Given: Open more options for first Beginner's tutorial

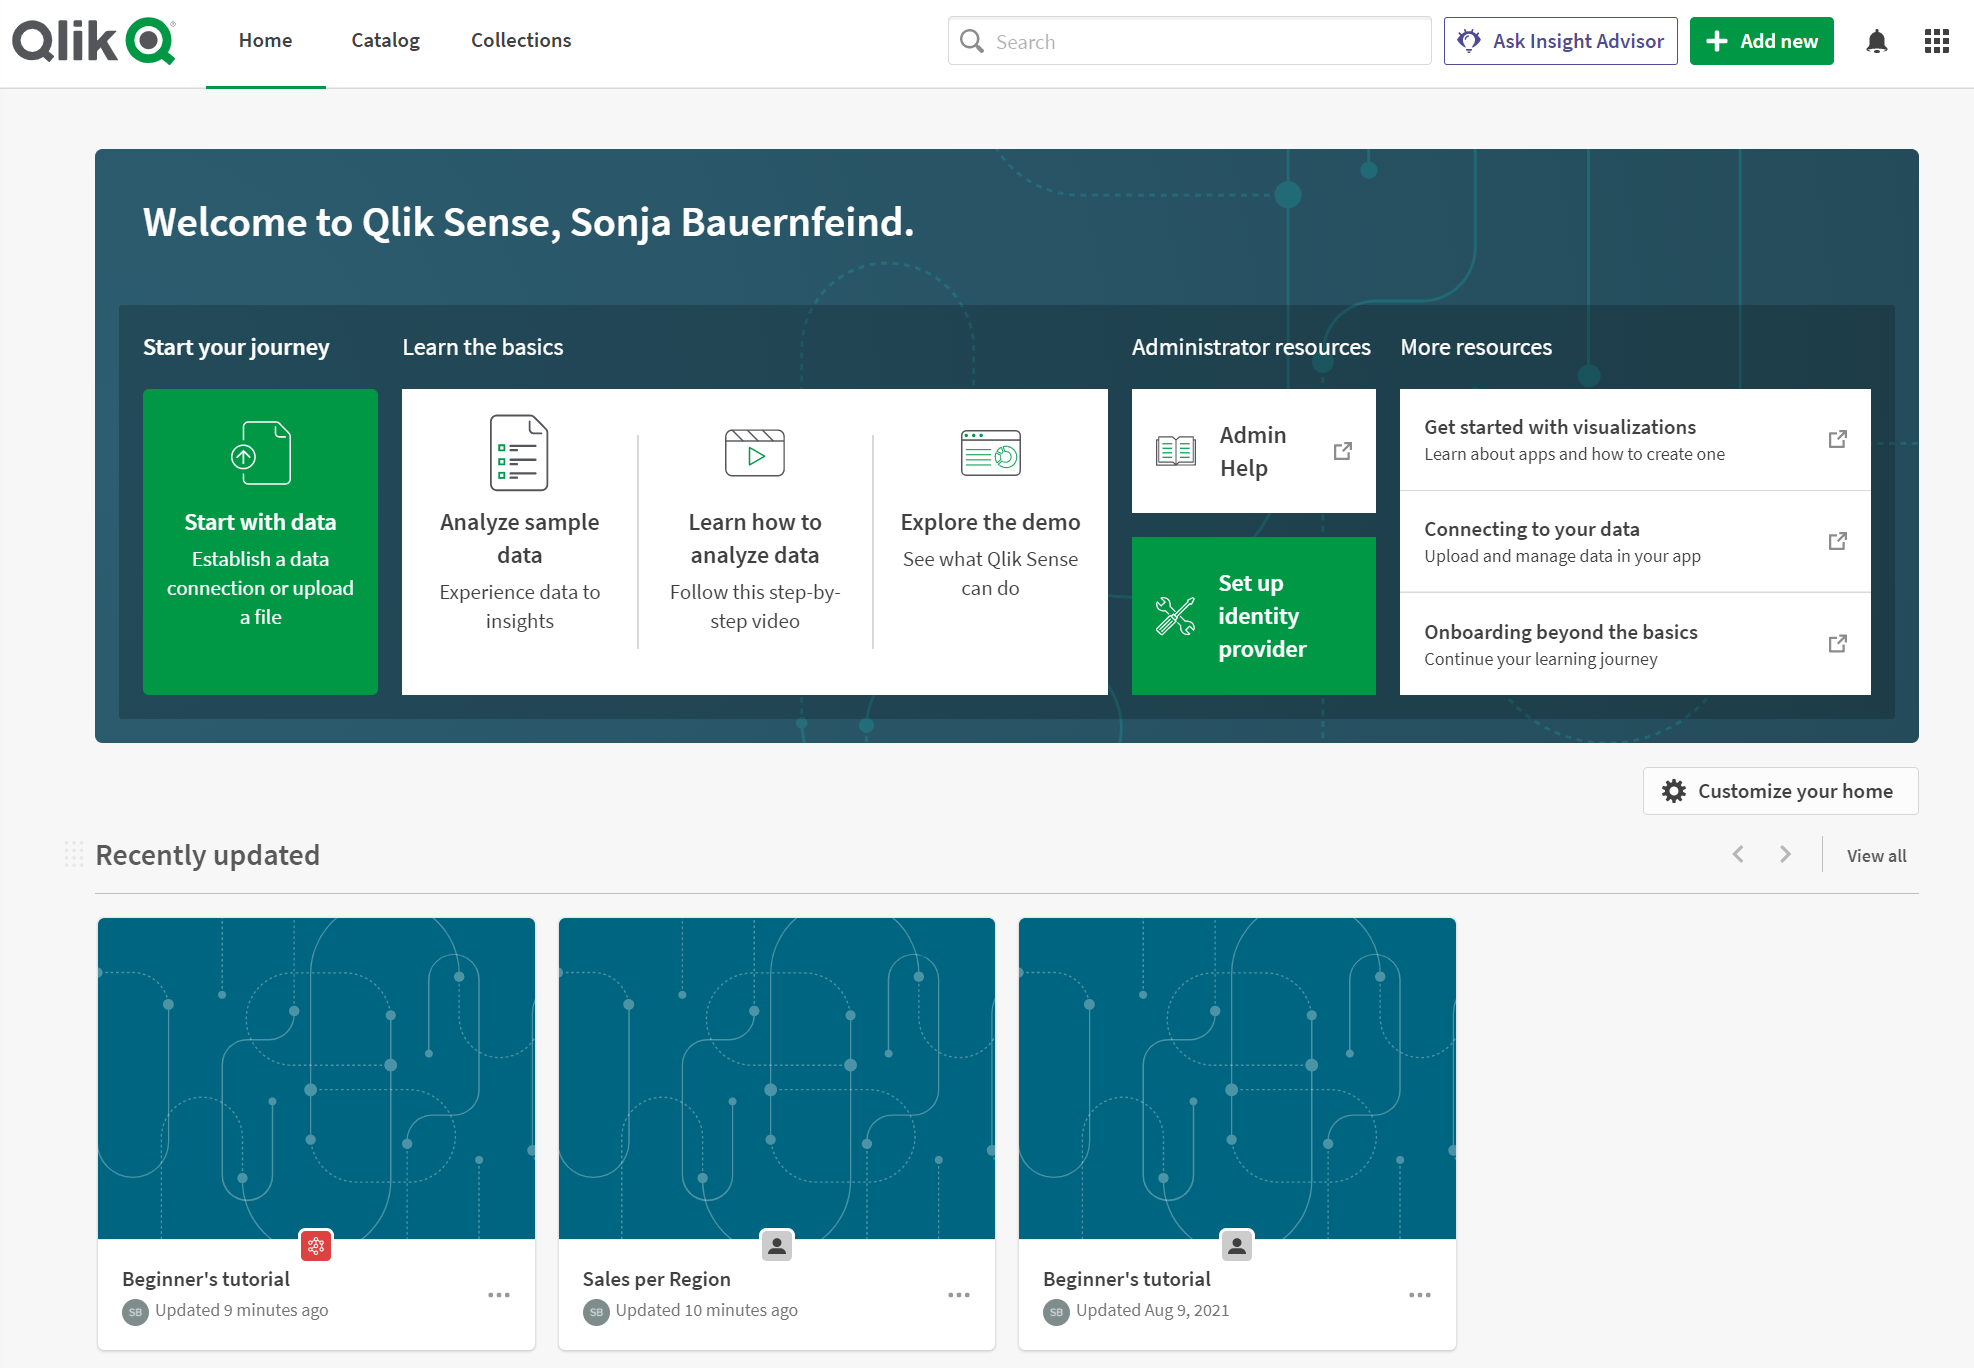Looking at the screenshot, I should pyautogui.click(x=498, y=1295).
